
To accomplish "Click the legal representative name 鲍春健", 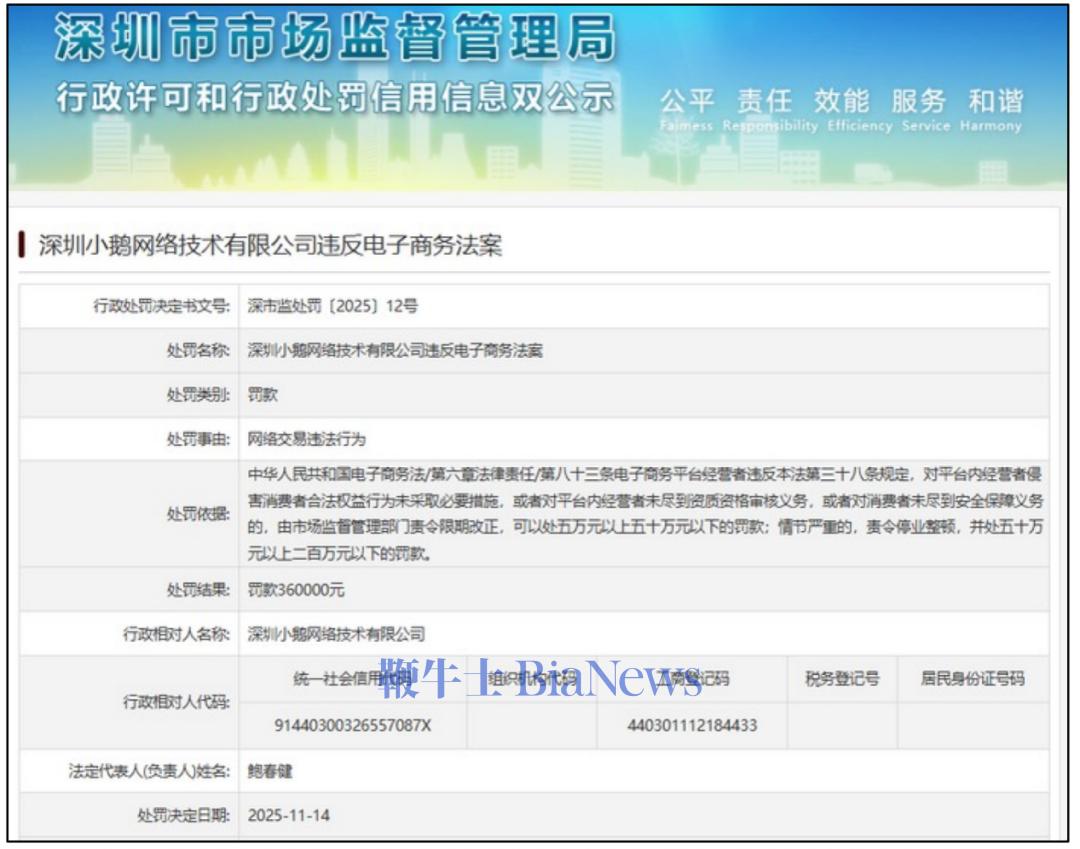I will tap(270, 771).
